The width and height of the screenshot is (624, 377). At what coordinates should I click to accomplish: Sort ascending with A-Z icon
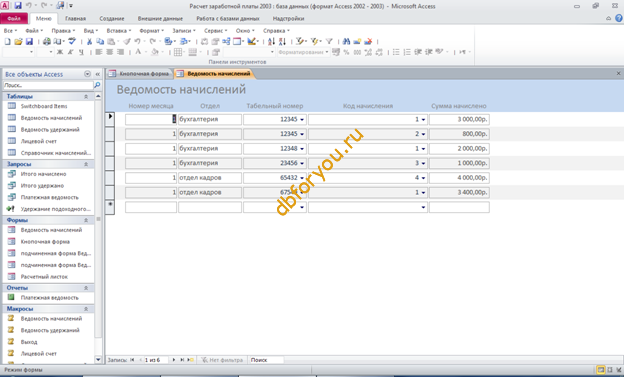pos(271,41)
